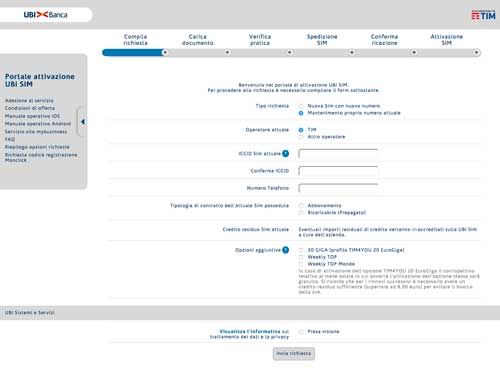The height and width of the screenshot is (382, 500).
Task: Focus the Numero Telefono input field
Action: coord(338,188)
